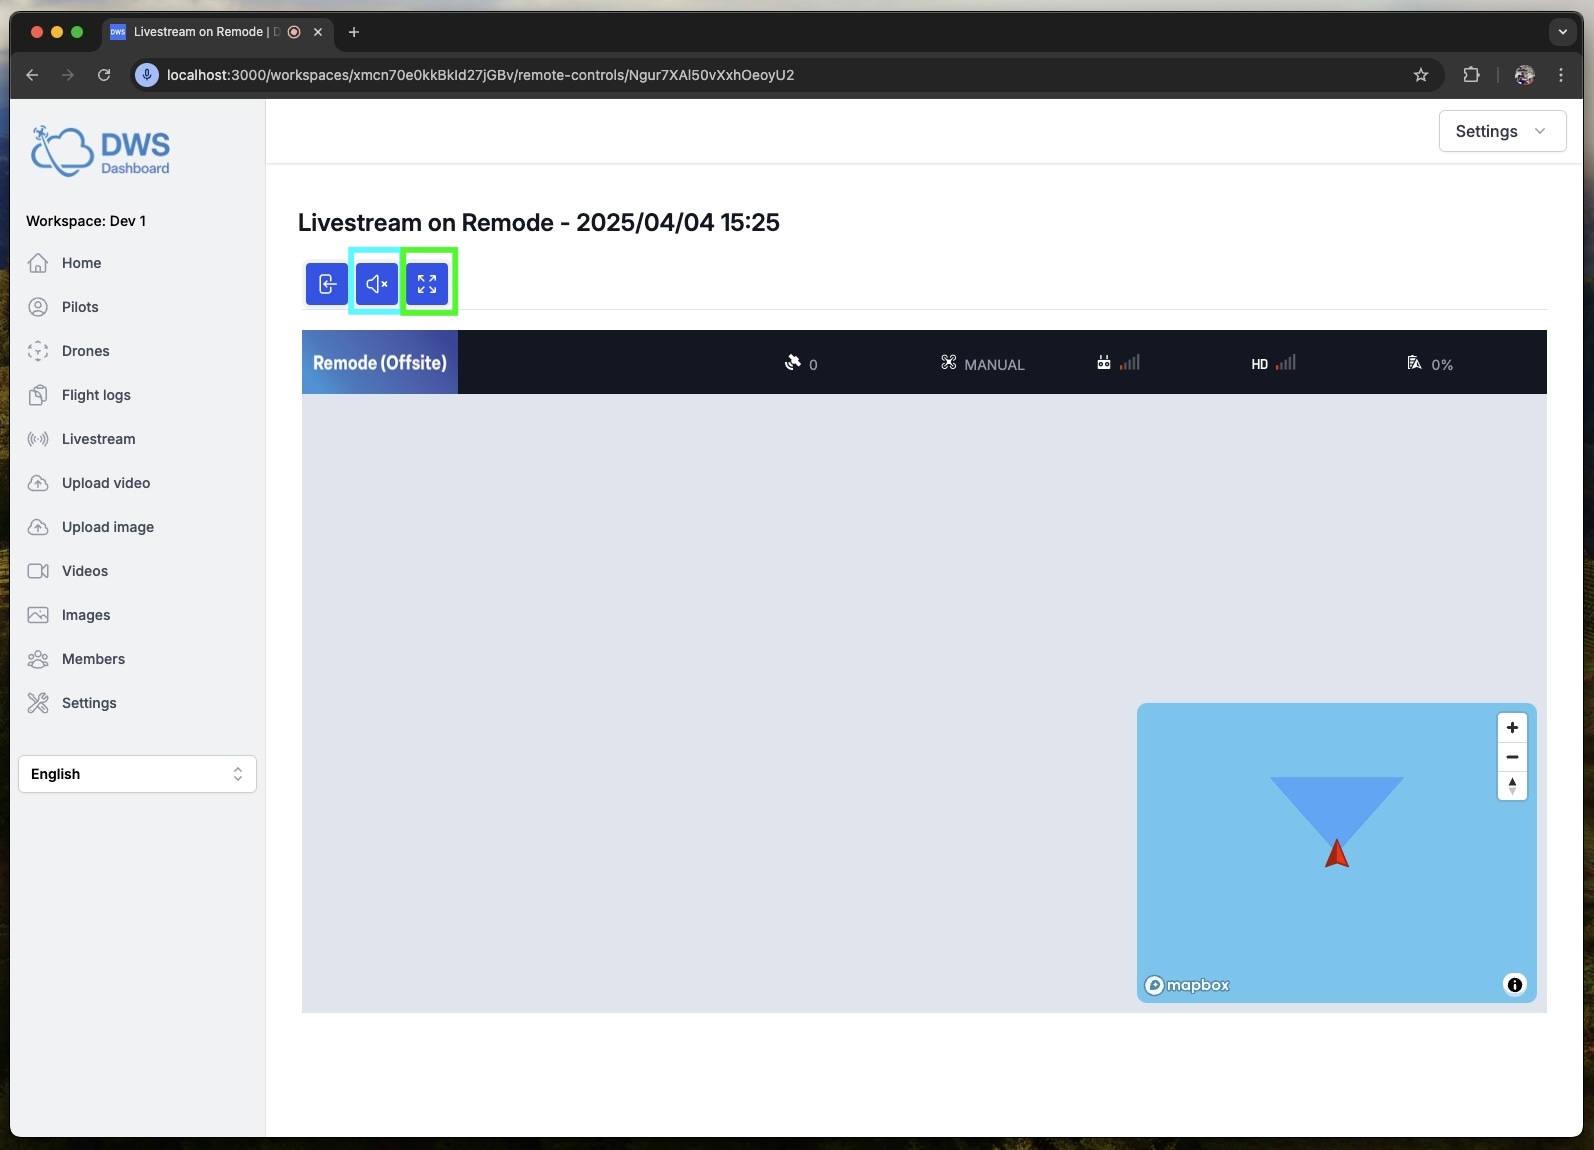1594x1150 pixels.
Task: Toggle the muted speaker audio button
Action: [x=376, y=284]
